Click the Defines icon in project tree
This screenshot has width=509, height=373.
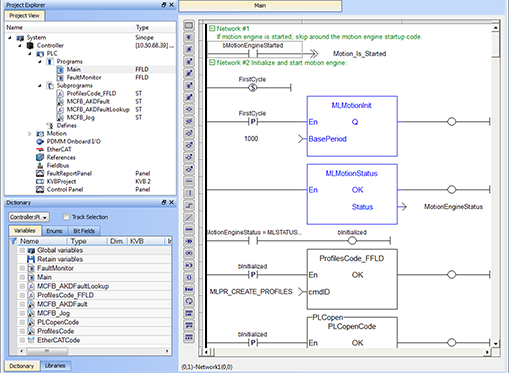tap(50, 126)
